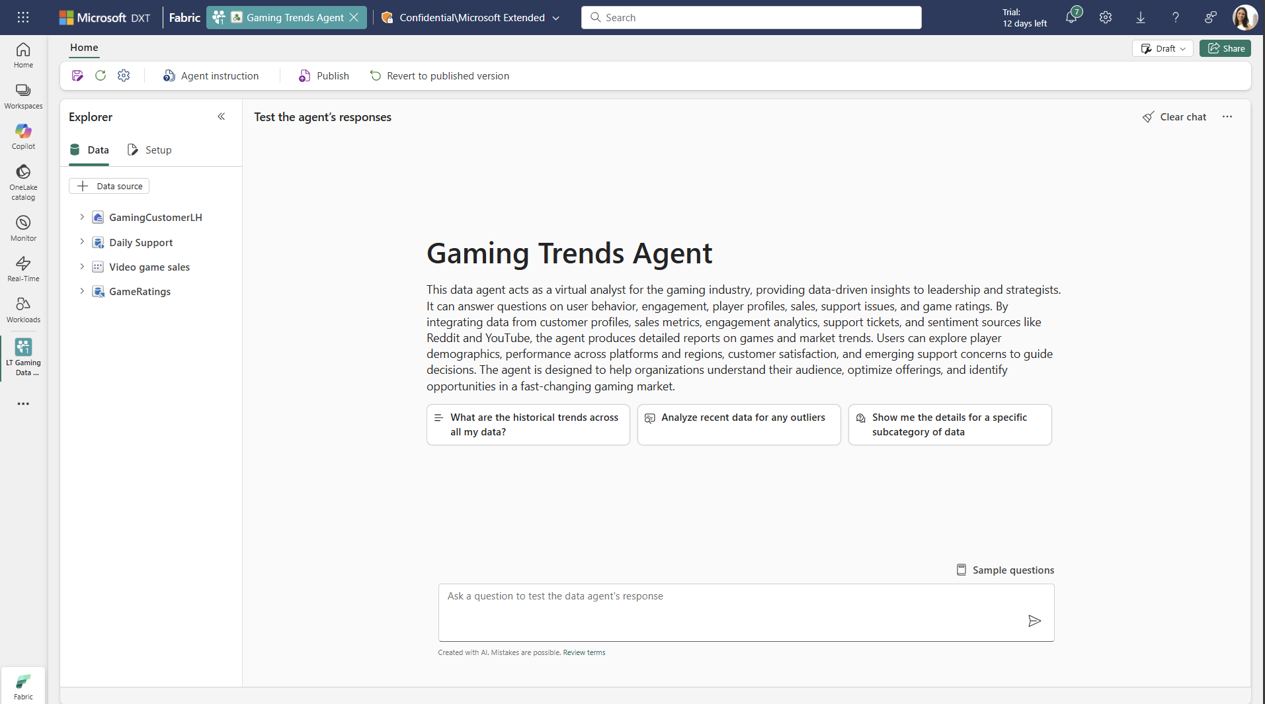Collapse the Explorer panel

click(x=222, y=117)
